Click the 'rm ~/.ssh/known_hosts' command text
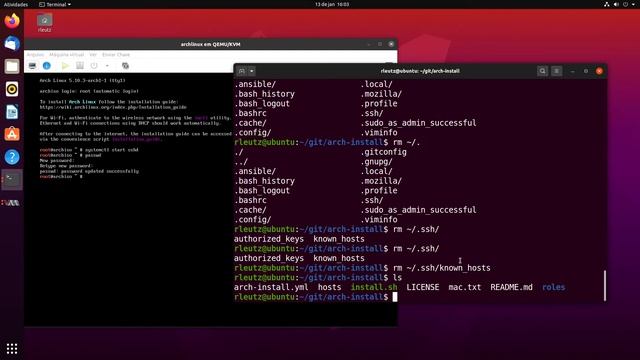 (442, 268)
